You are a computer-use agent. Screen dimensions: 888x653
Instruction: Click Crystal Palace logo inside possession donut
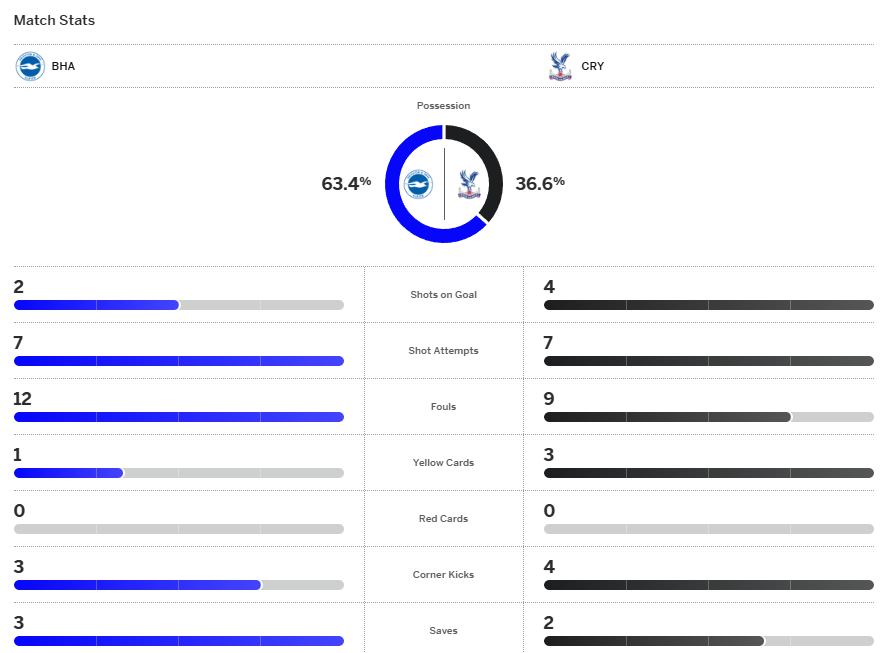point(466,185)
